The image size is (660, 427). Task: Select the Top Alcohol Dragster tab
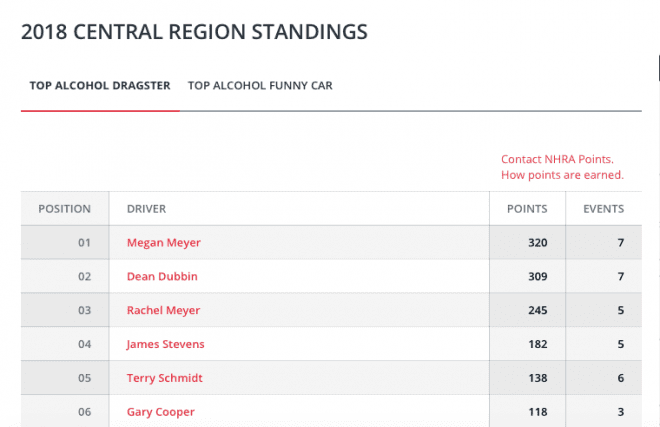(x=100, y=85)
